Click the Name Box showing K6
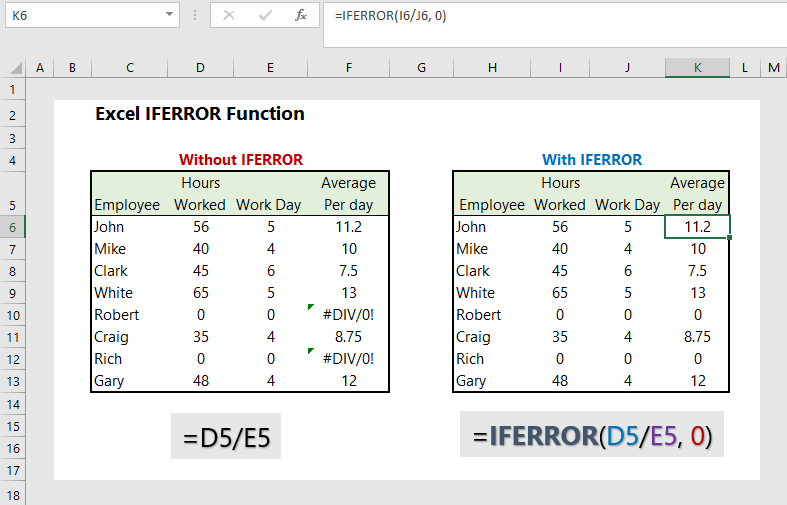This screenshot has width=787, height=505. (x=92, y=16)
